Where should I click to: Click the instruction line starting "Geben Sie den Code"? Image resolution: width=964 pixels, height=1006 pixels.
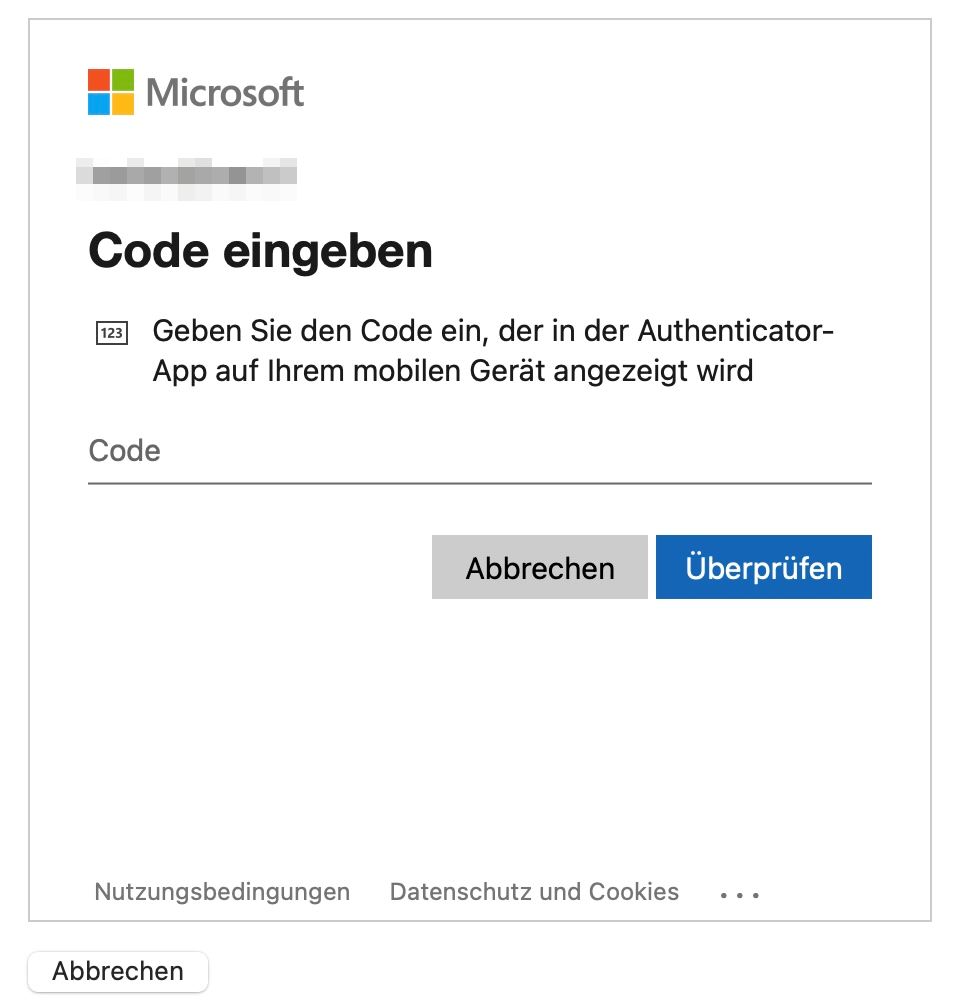coord(493,331)
